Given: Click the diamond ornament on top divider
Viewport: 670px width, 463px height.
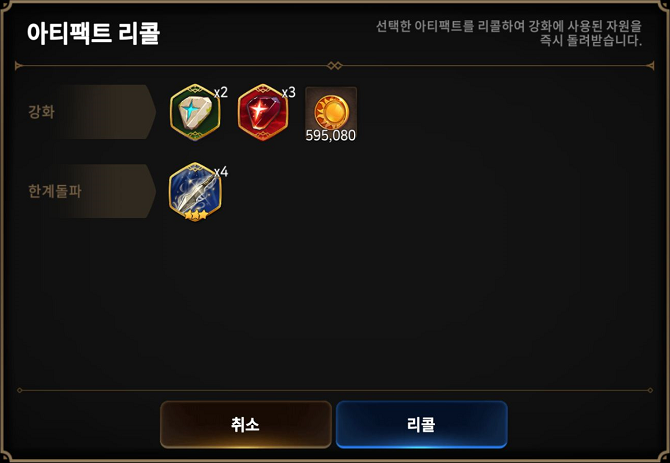Looking at the screenshot, I should (x=335, y=66).
